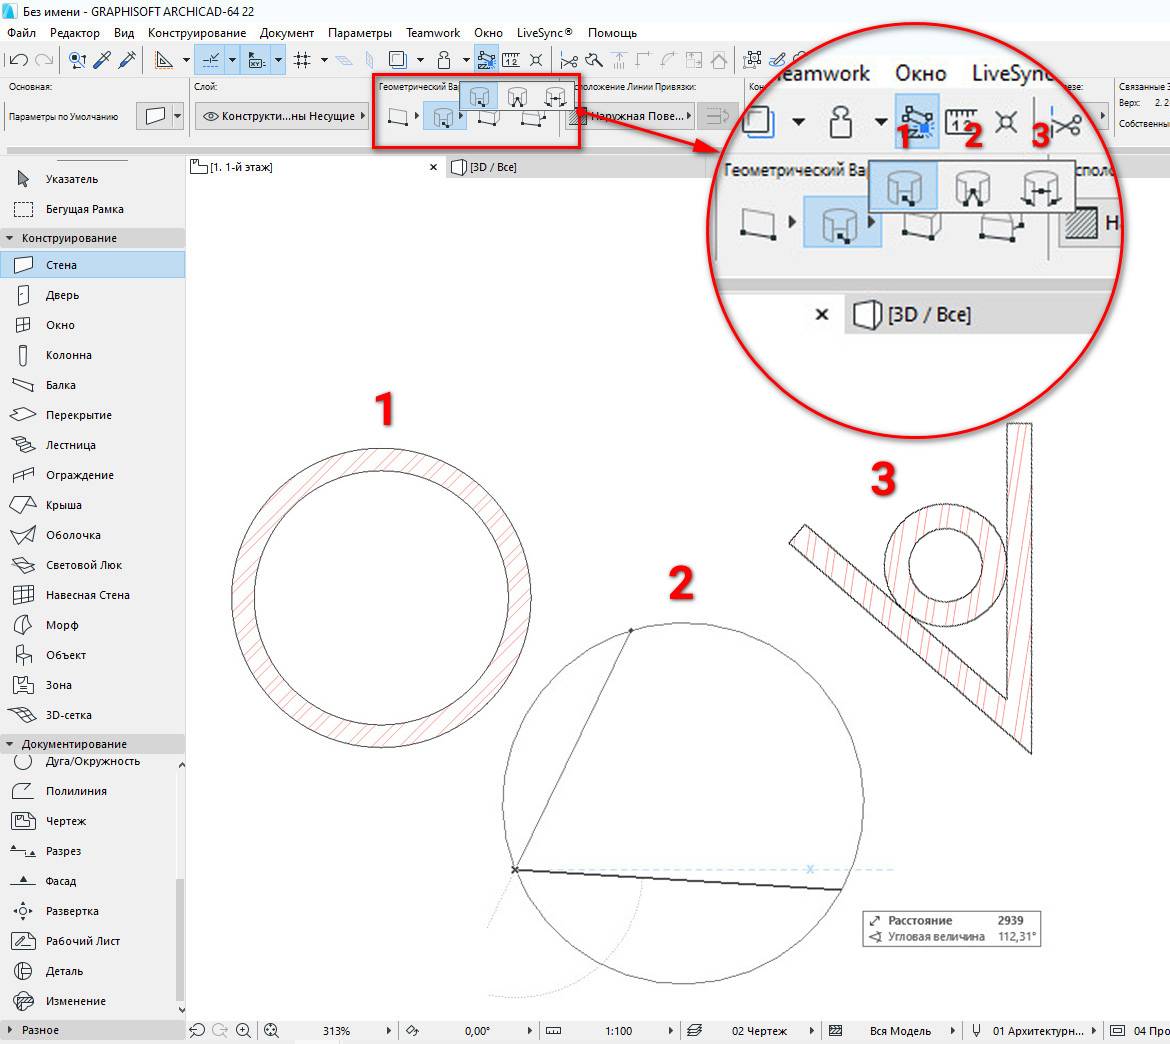This screenshot has height=1044, width=1170.
Task: Choose the Stair (Лестница) tool
Action: pyautogui.click(x=70, y=445)
